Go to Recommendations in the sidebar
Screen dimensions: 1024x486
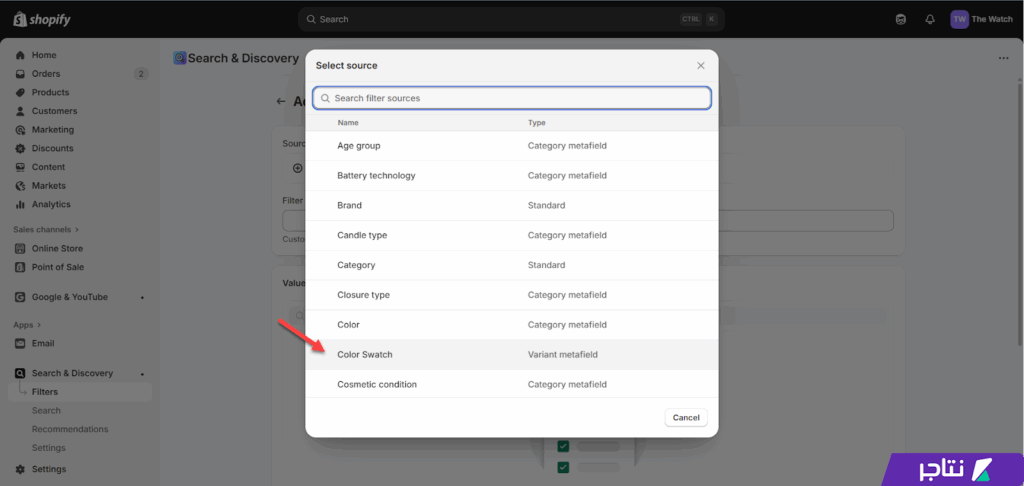pos(70,429)
